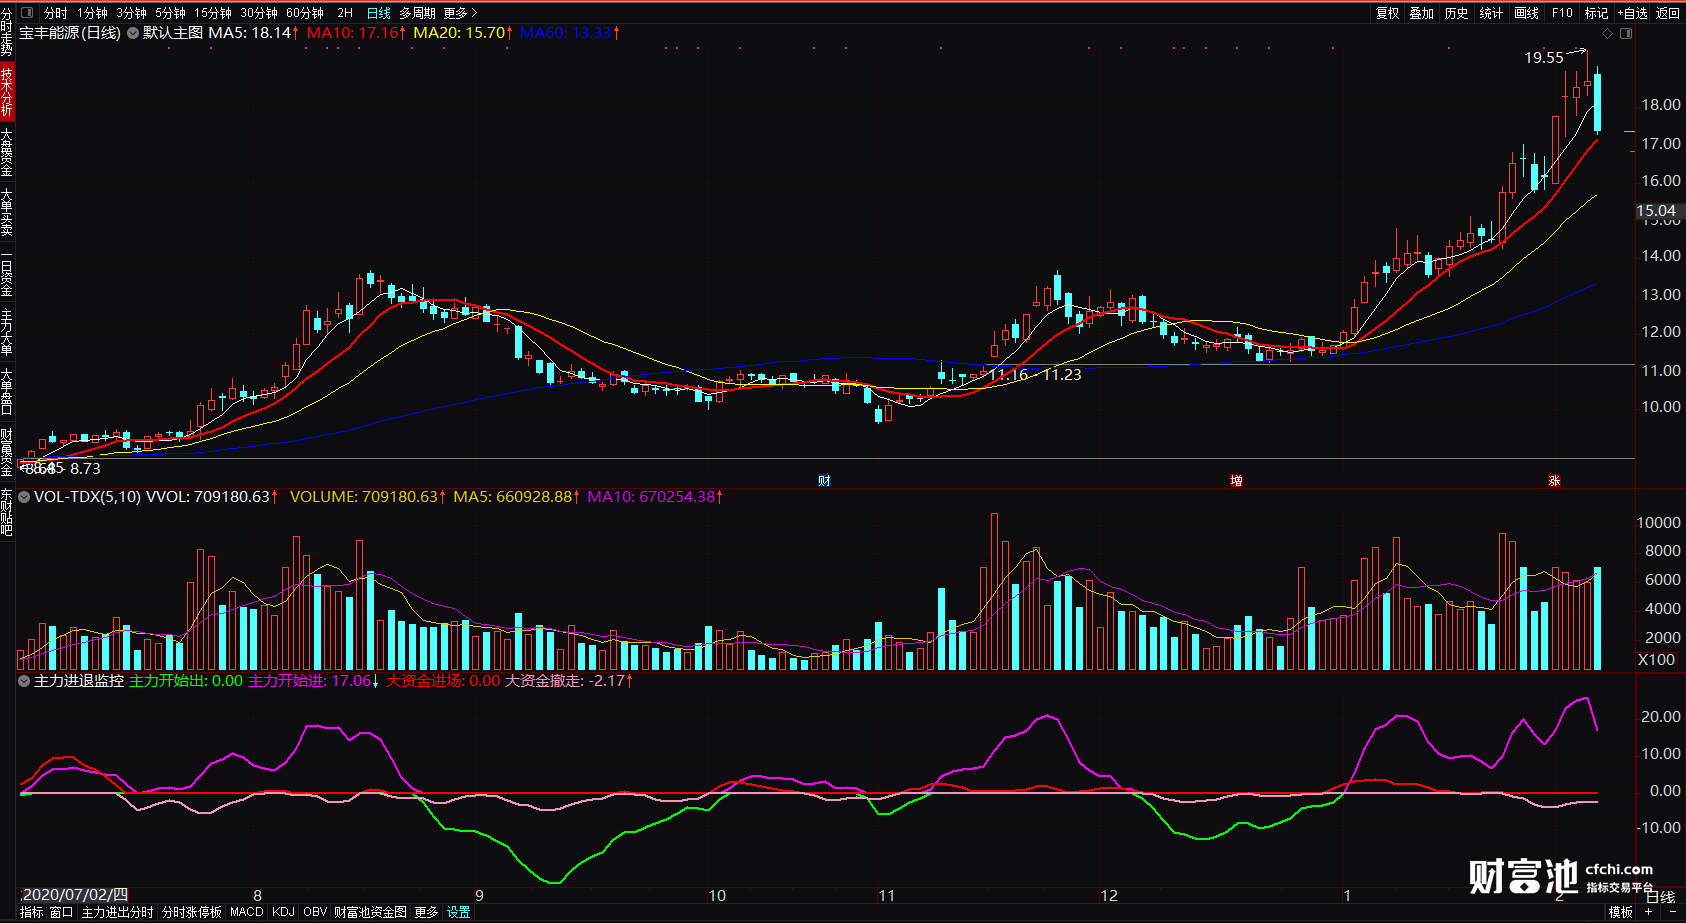Activate the 画线 drawing tool button
The image size is (1686, 923).
pos(1527,13)
